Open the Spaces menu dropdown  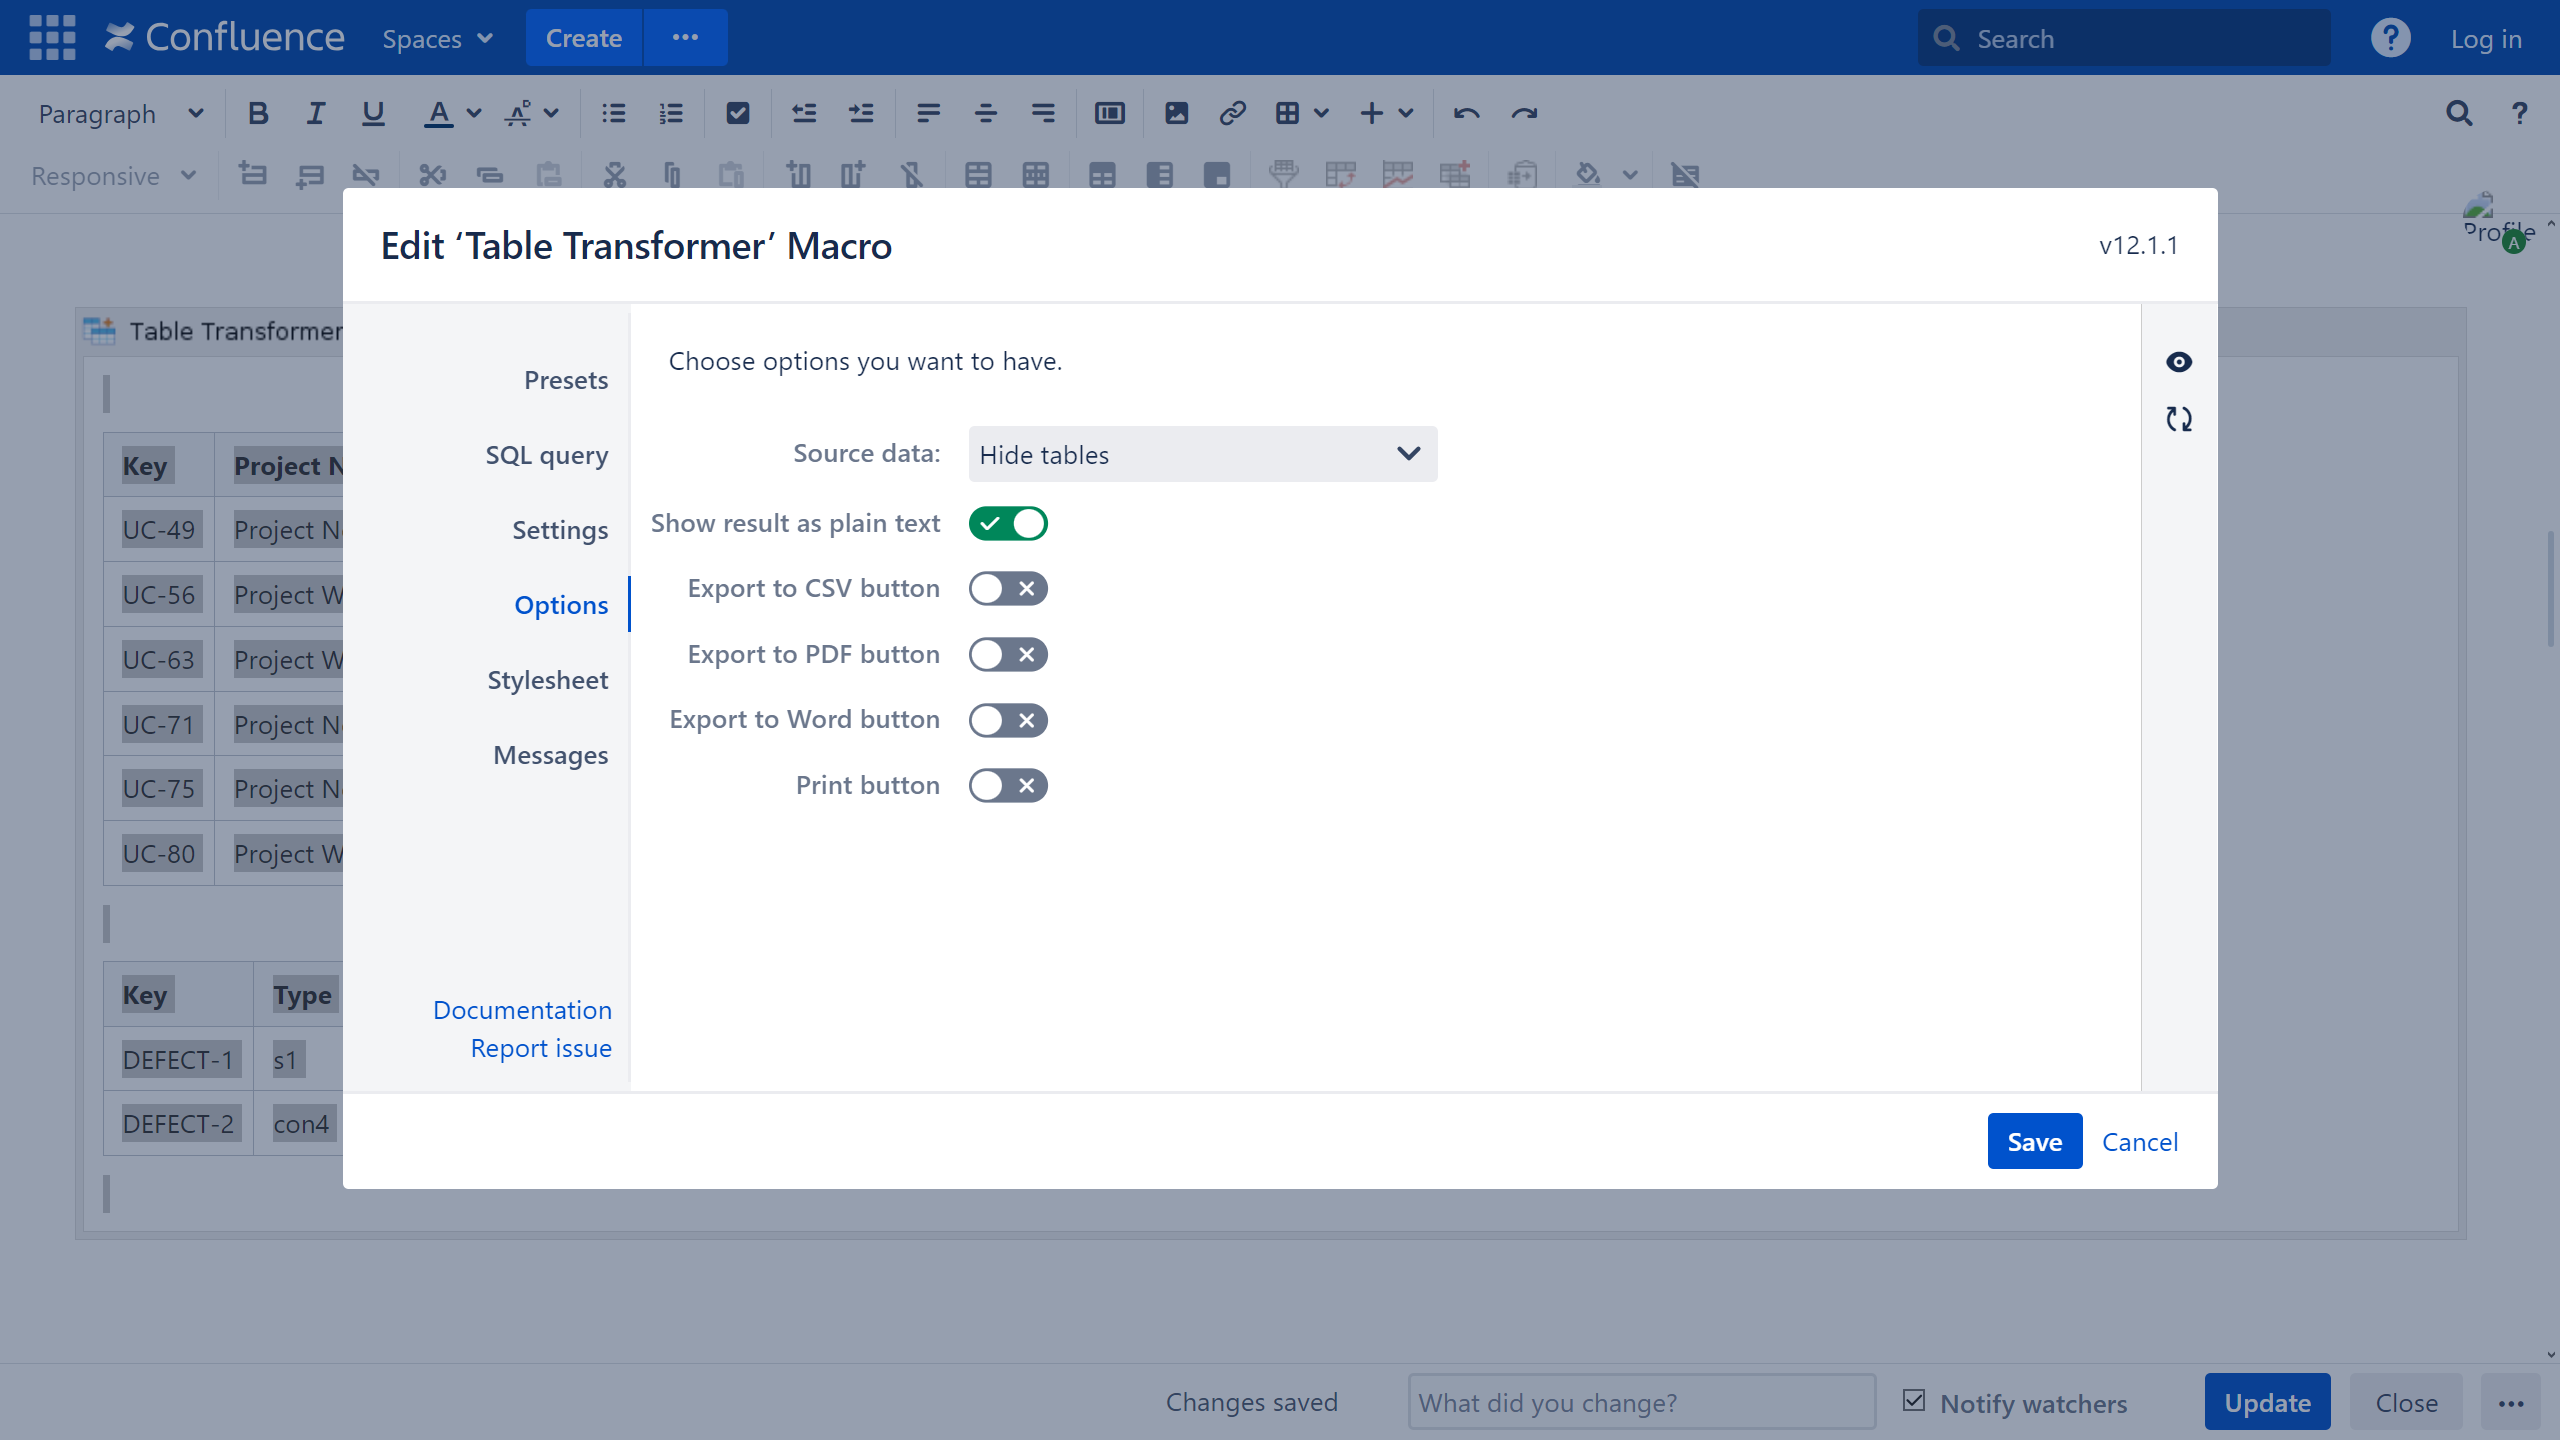coord(437,39)
